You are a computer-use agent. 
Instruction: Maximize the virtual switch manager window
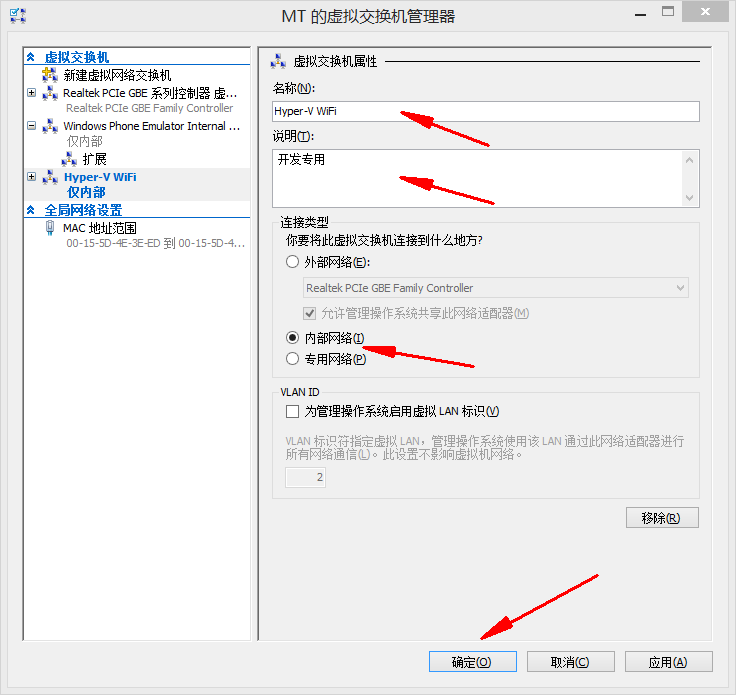coord(668,12)
